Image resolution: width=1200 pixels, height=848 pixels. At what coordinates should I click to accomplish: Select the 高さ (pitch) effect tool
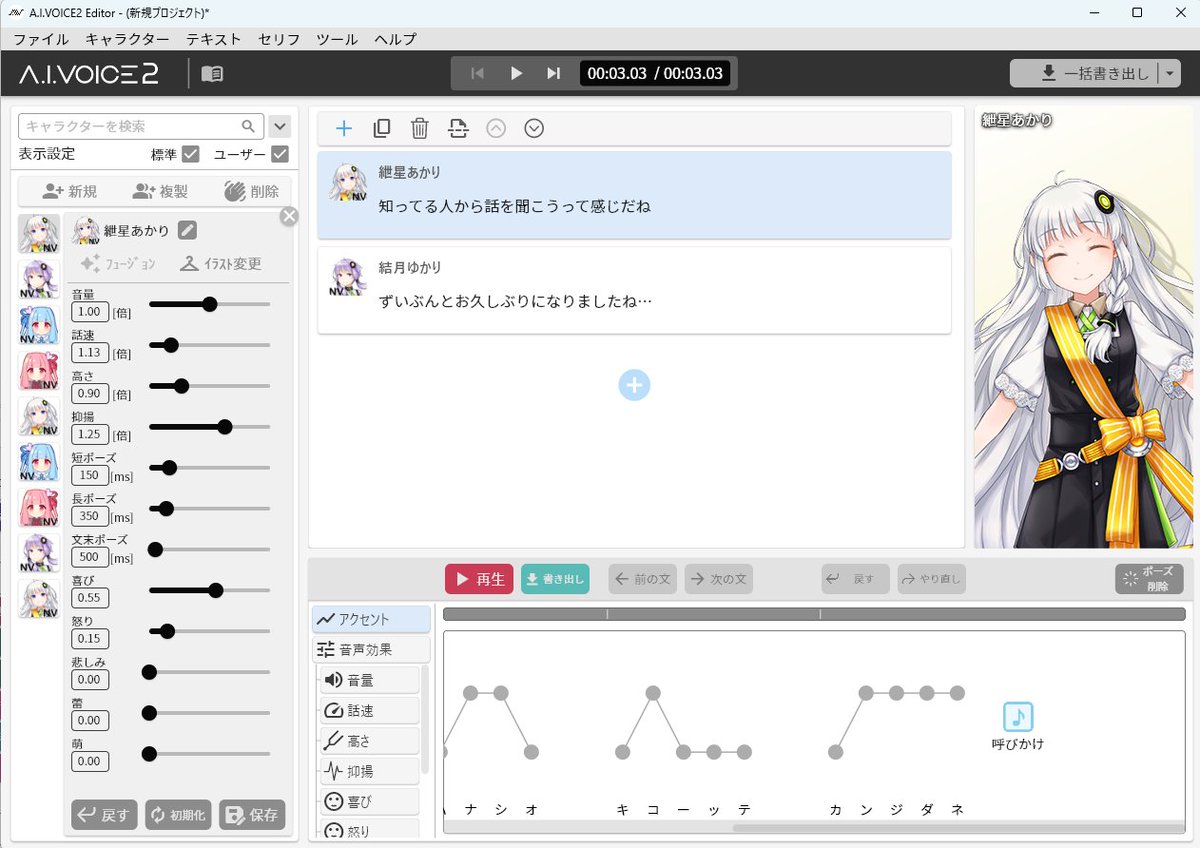[369, 740]
